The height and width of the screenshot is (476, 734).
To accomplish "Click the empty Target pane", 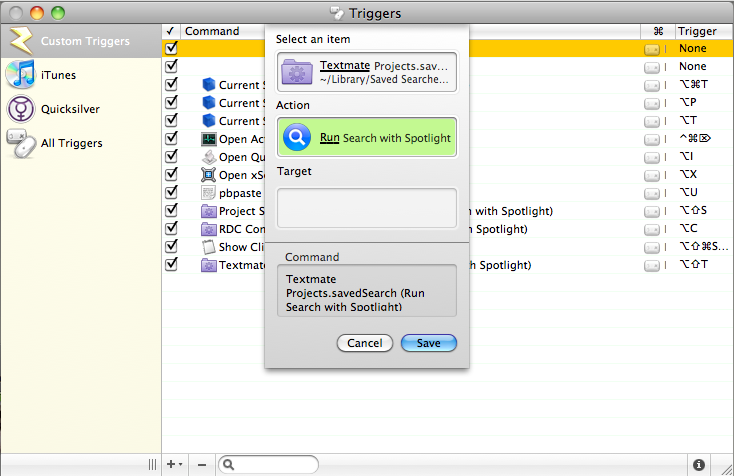I will pyautogui.click(x=367, y=208).
